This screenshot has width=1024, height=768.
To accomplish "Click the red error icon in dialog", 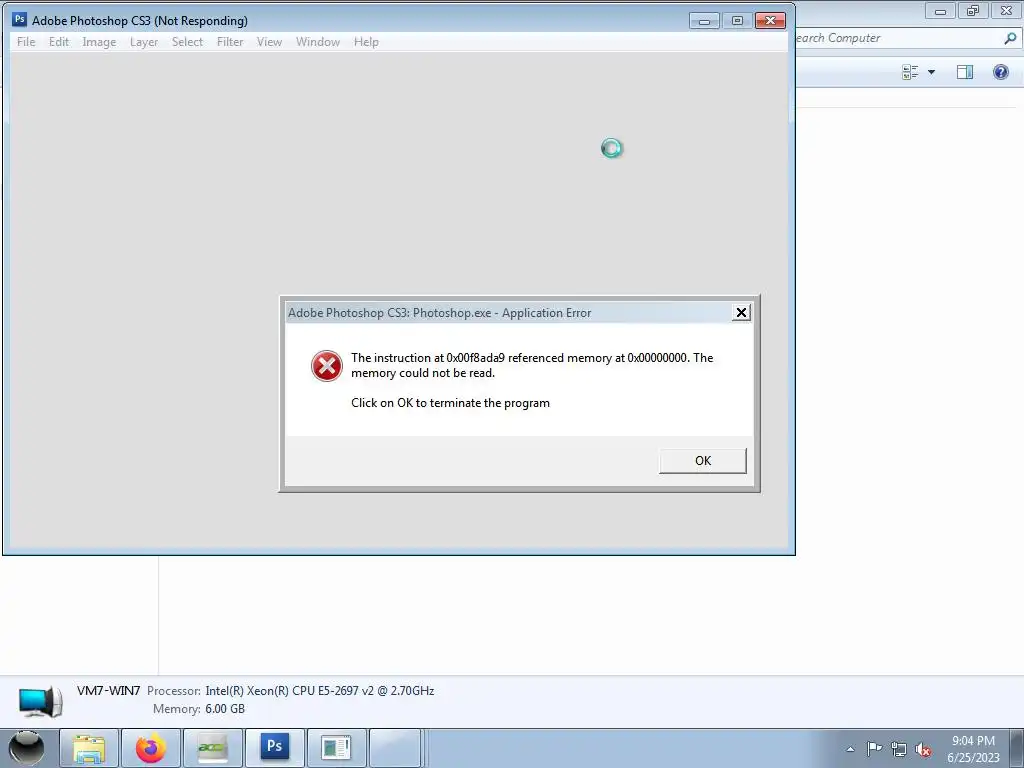I will pos(327,366).
